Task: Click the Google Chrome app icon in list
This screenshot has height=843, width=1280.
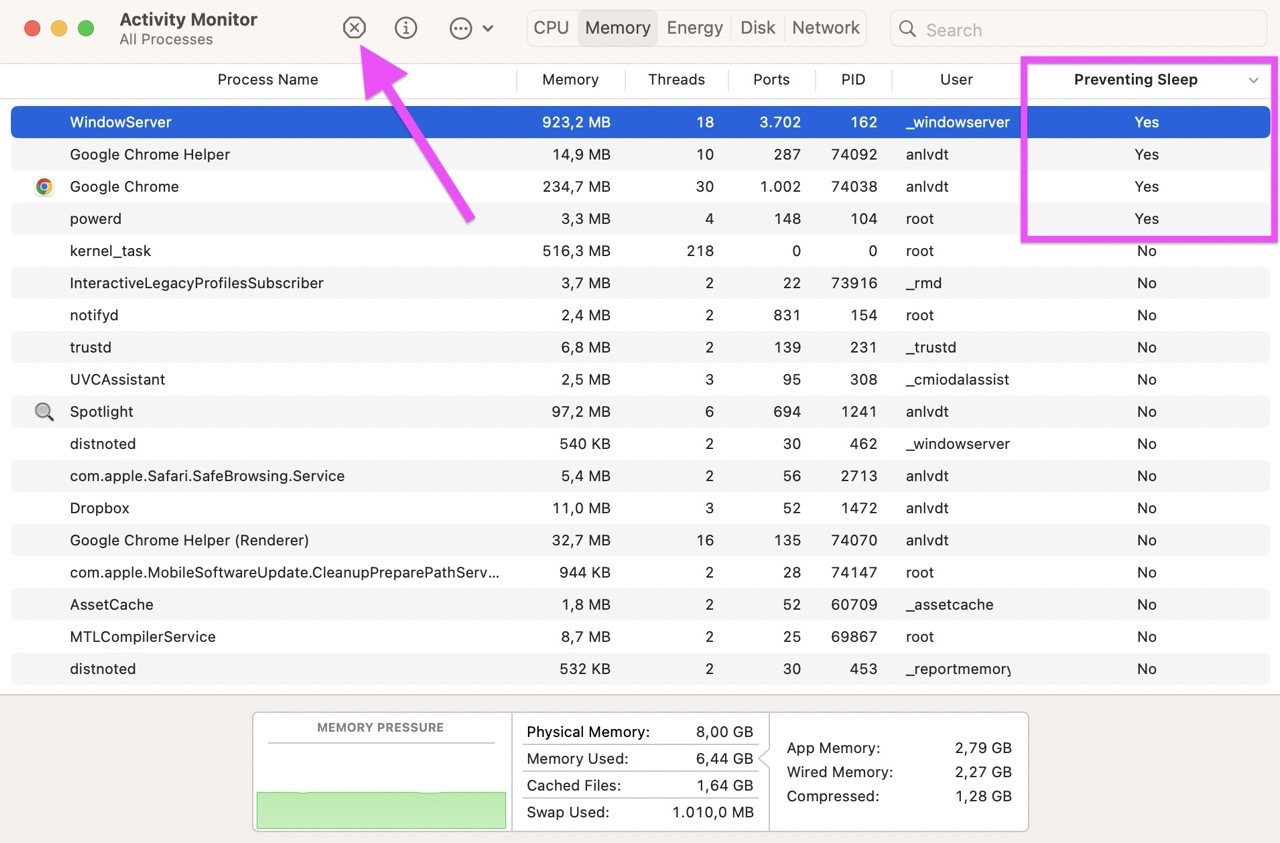Action: 44,187
